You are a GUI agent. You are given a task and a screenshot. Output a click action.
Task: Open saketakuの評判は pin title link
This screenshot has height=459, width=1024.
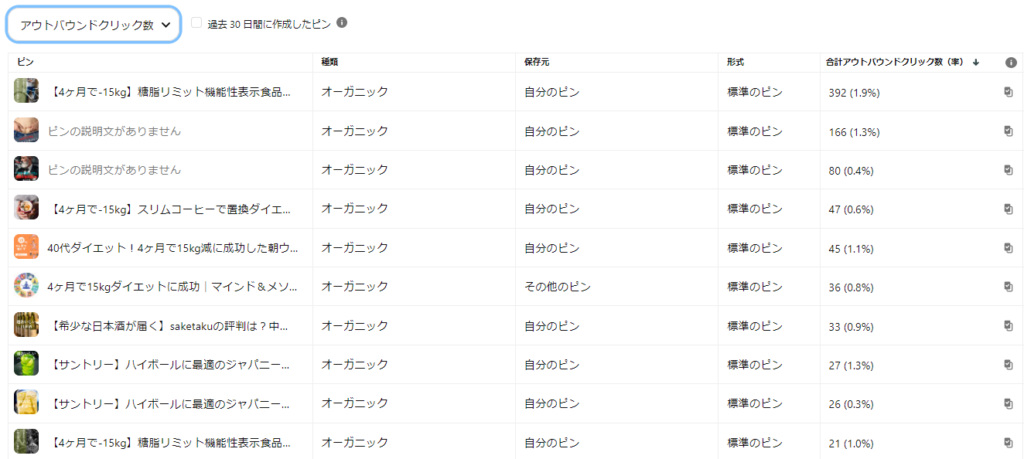click(x=167, y=326)
